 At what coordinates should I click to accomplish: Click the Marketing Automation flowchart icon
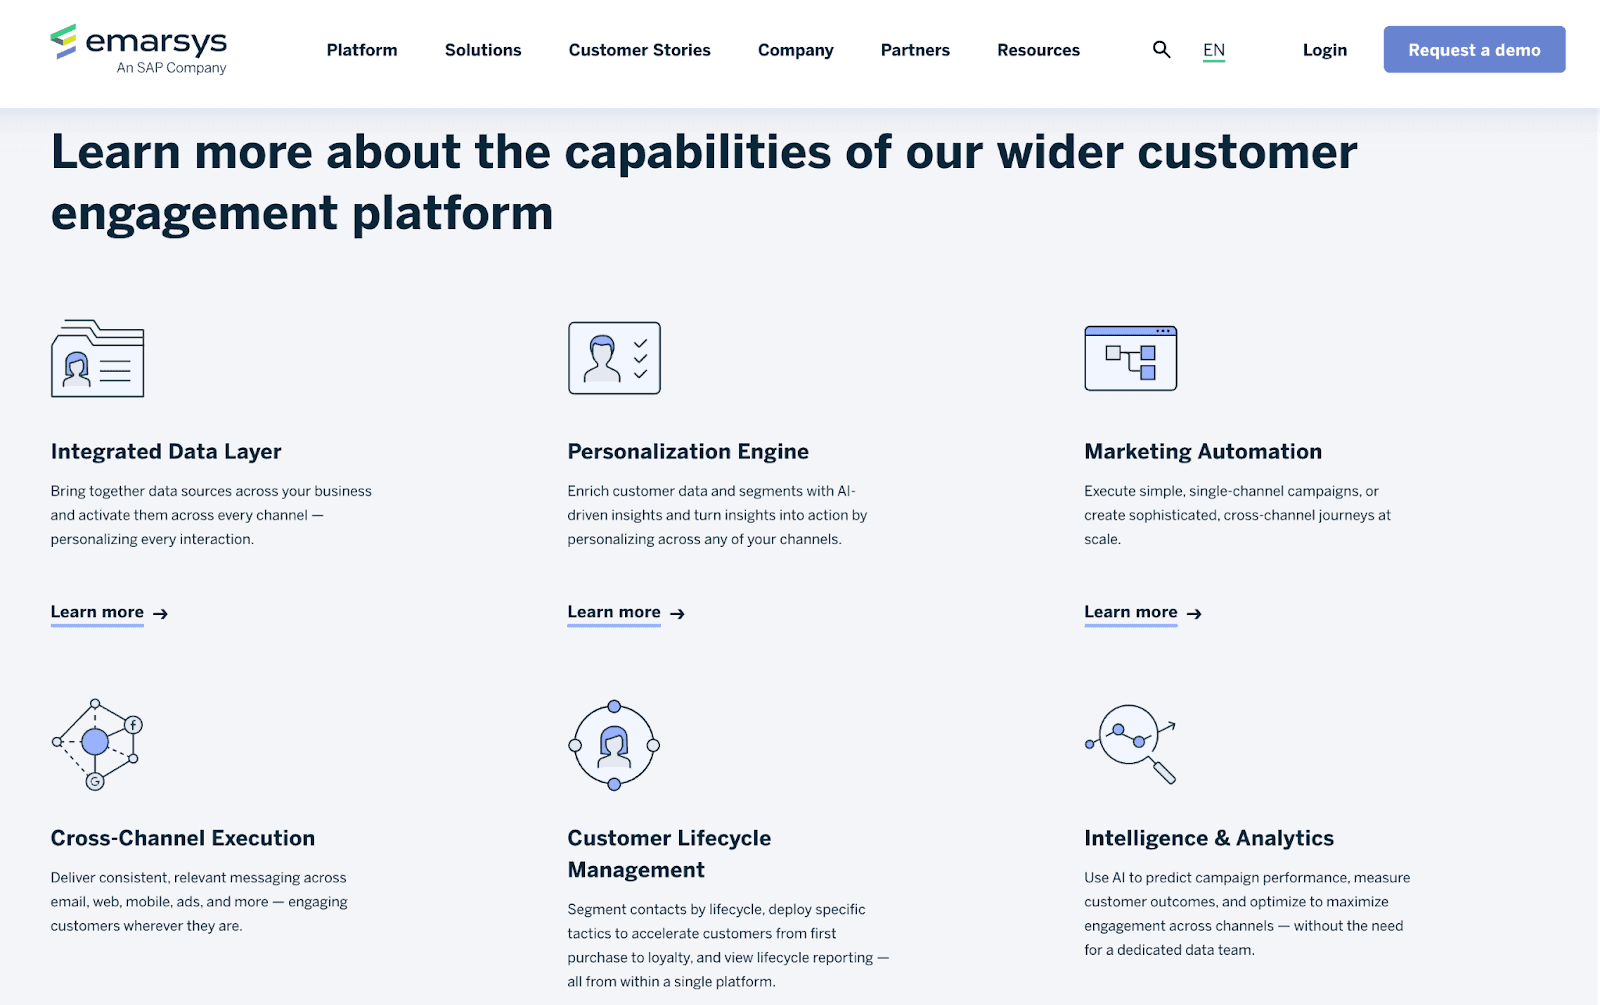coord(1130,358)
